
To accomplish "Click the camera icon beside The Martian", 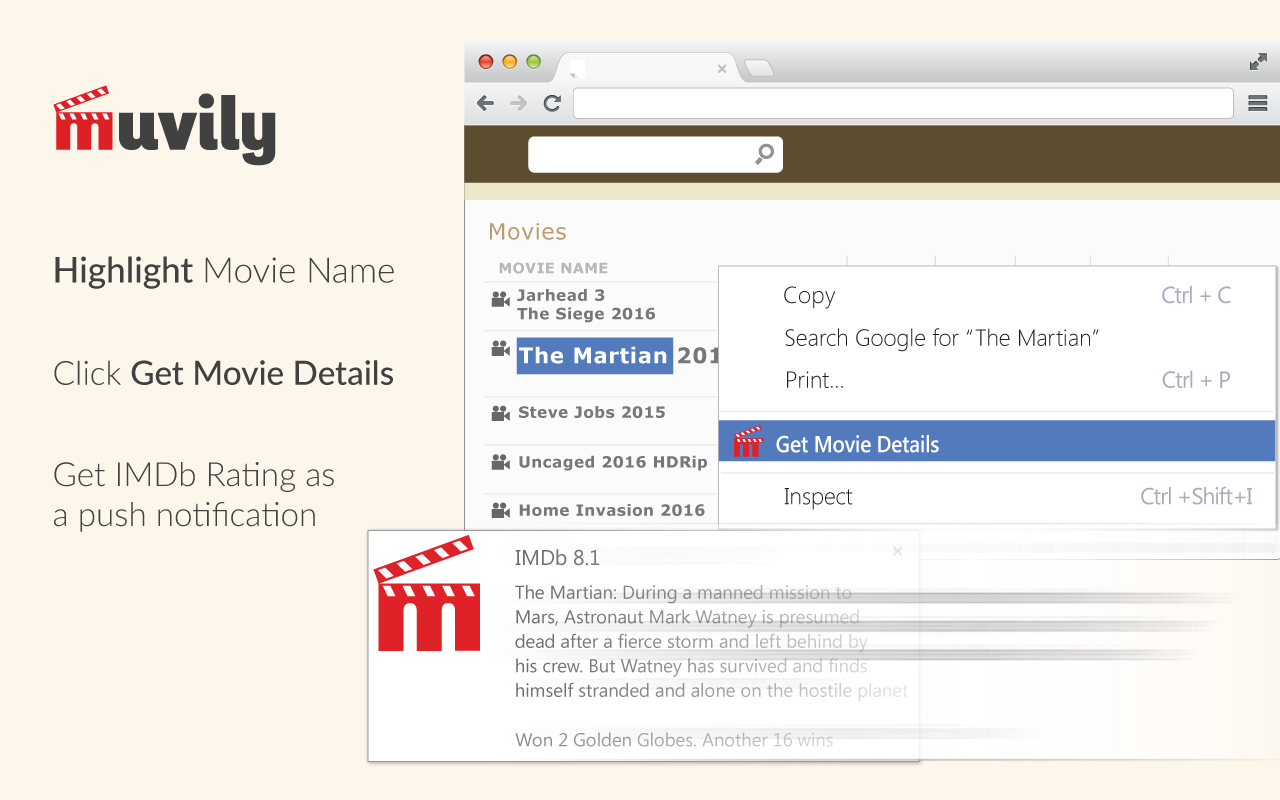I will coord(501,349).
